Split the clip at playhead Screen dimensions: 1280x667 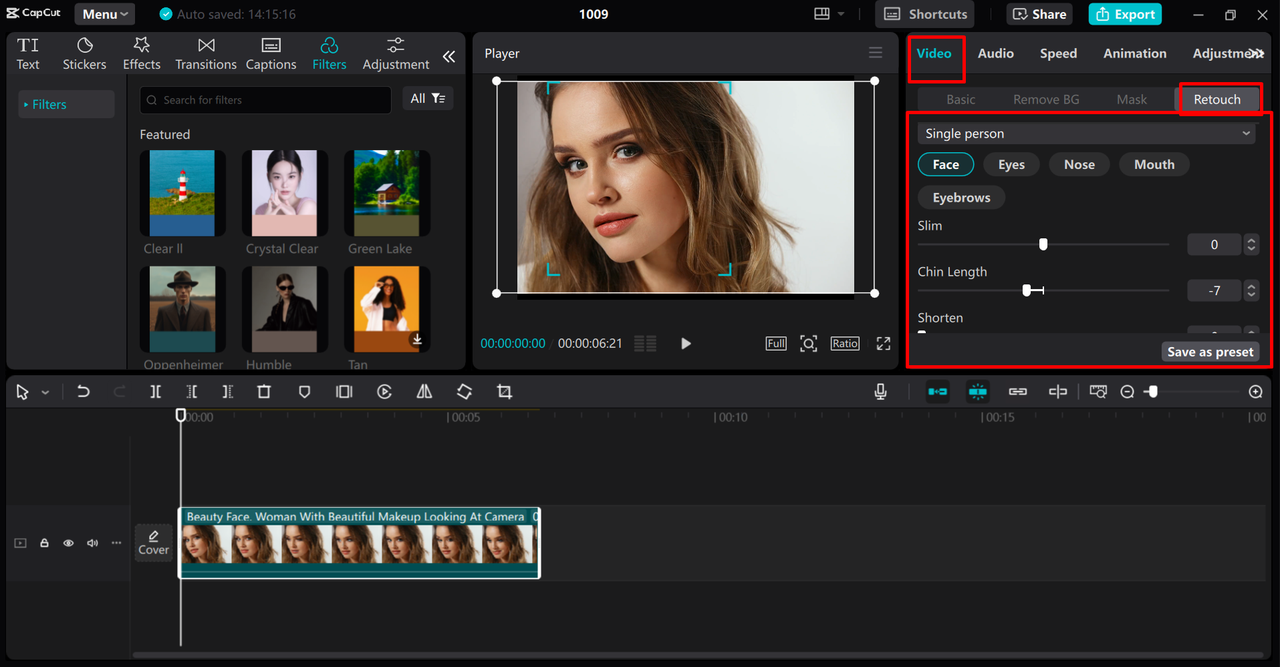click(x=155, y=392)
